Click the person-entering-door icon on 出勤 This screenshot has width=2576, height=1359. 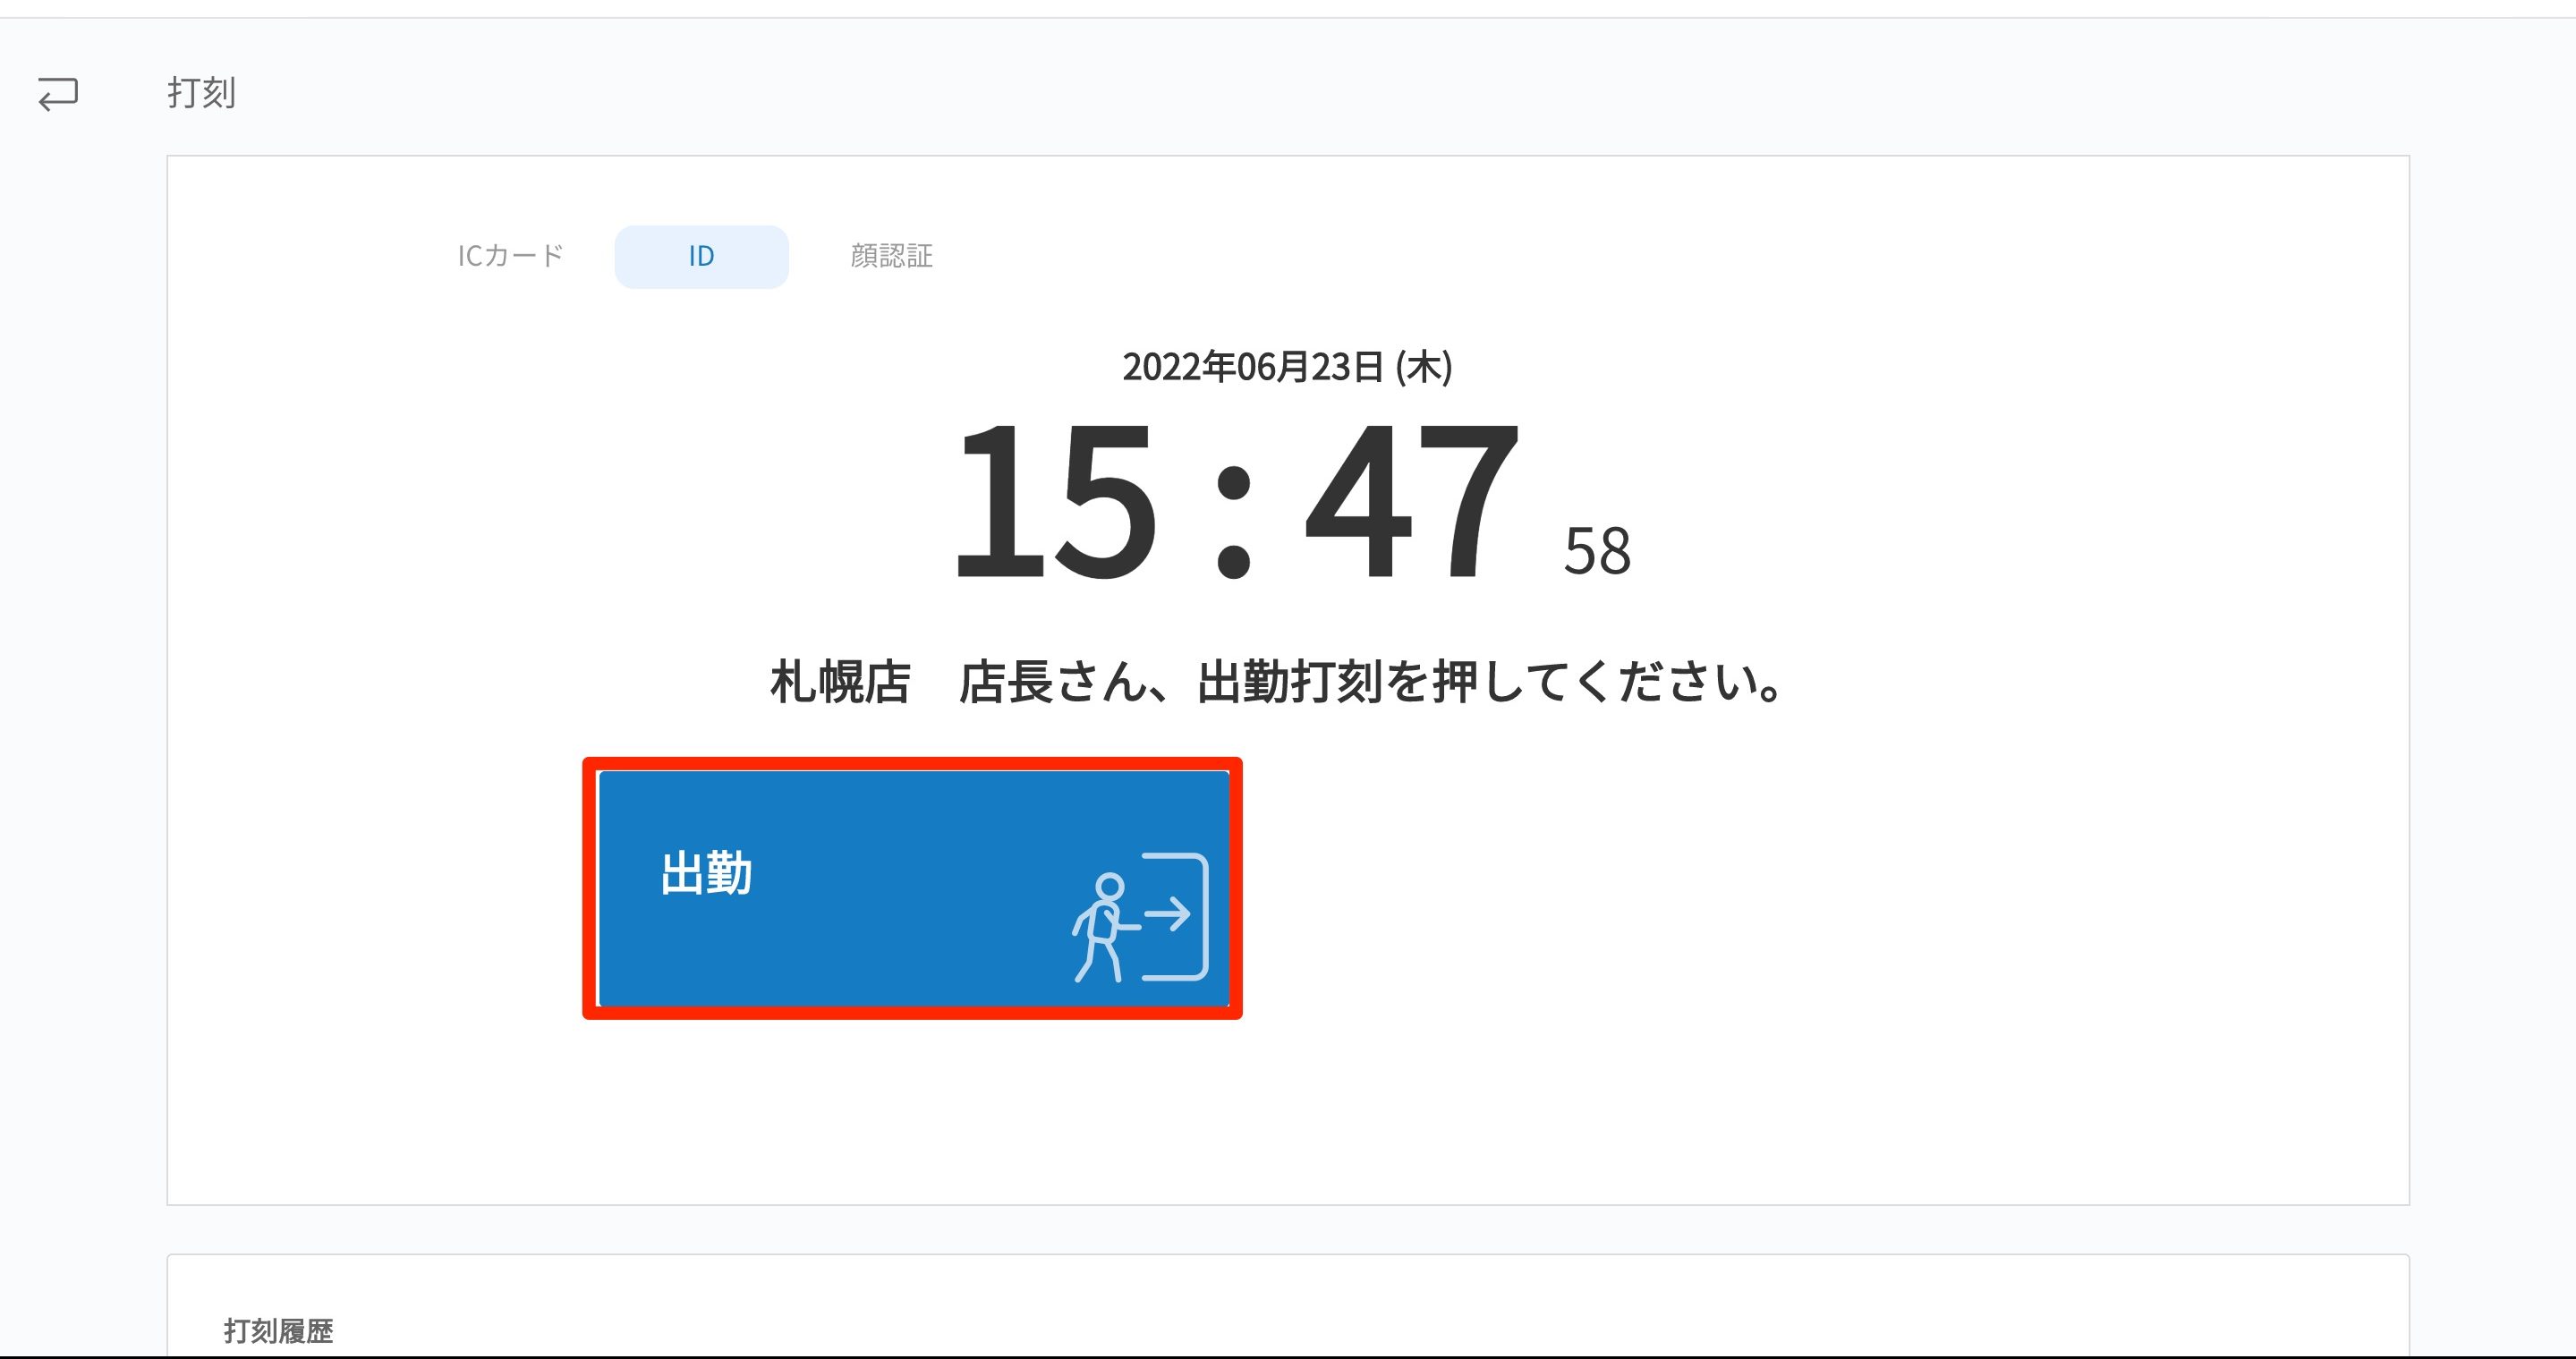click(1140, 917)
